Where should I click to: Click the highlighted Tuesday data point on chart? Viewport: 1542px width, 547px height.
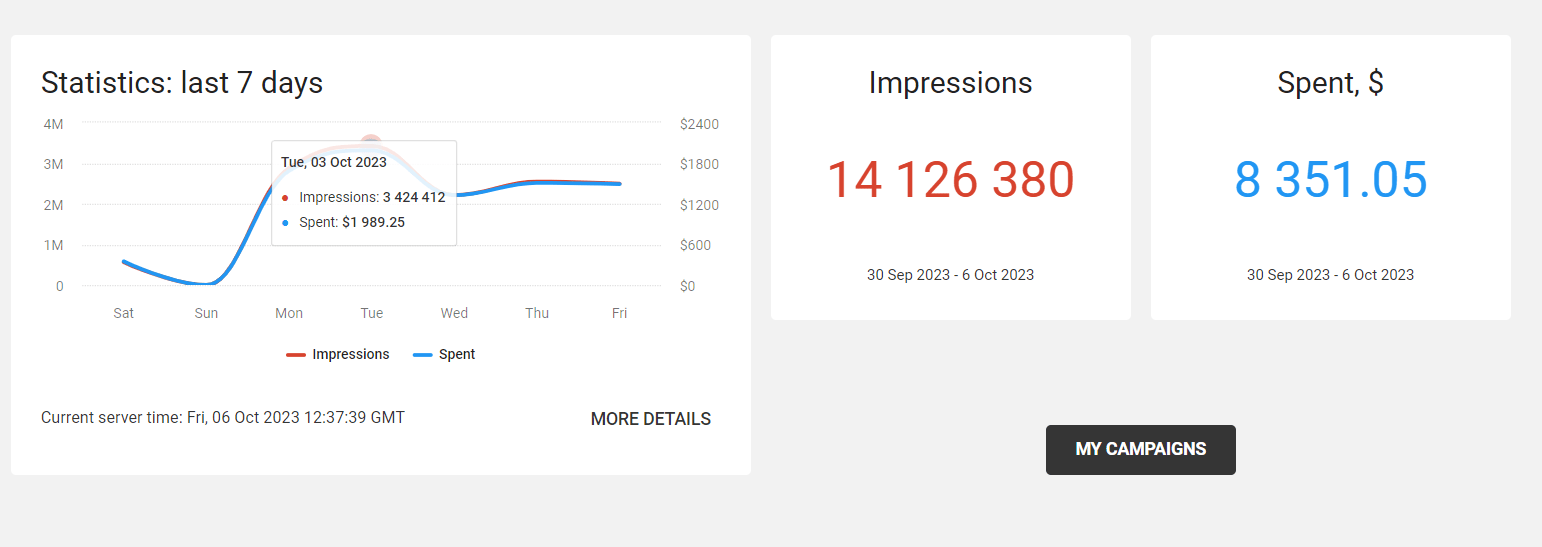[371, 143]
